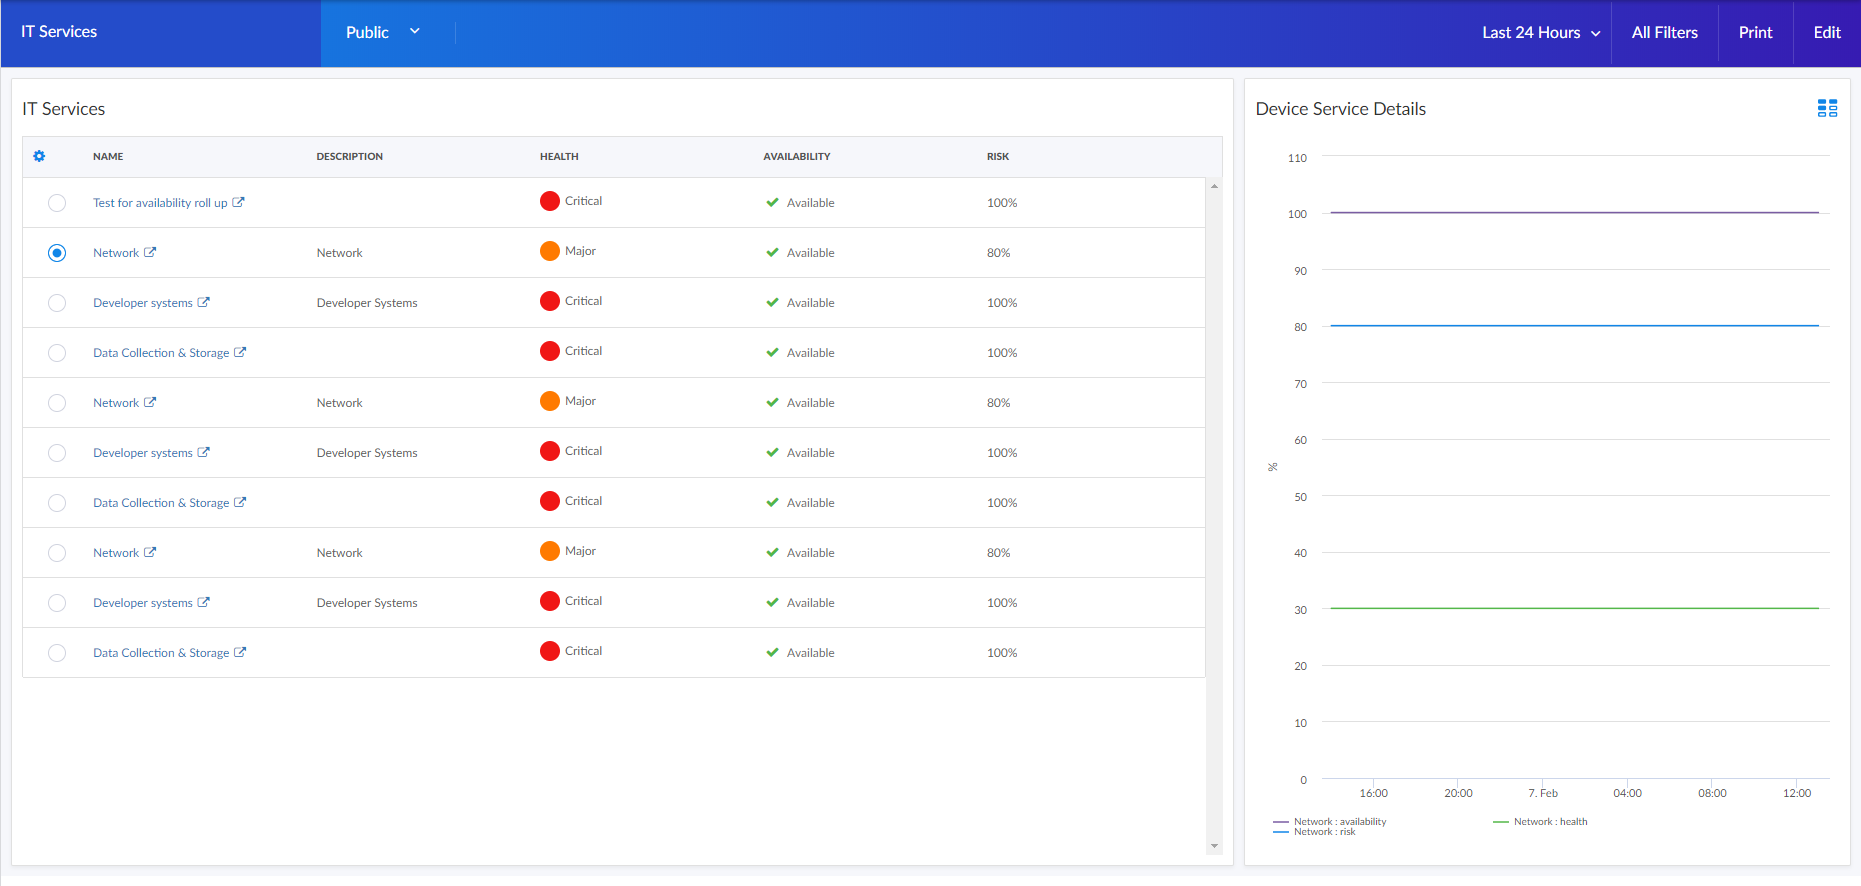
Task: Click scrollbar up arrow in IT Services table
Action: pyautogui.click(x=1214, y=187)
